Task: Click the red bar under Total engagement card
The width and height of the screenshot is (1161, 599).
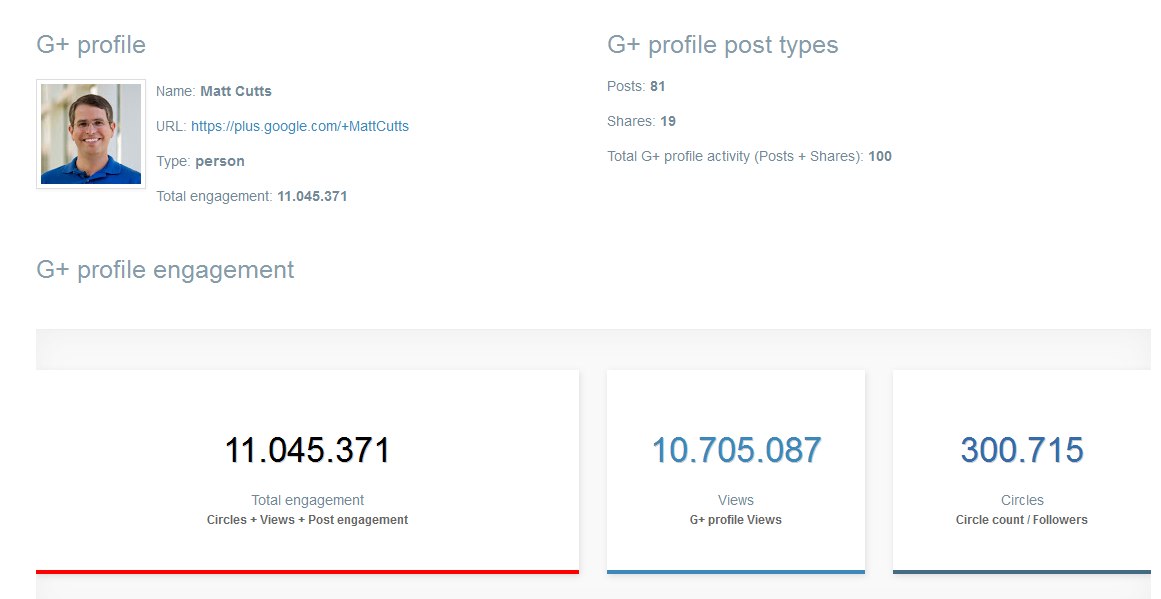Action: pos(307,571)
